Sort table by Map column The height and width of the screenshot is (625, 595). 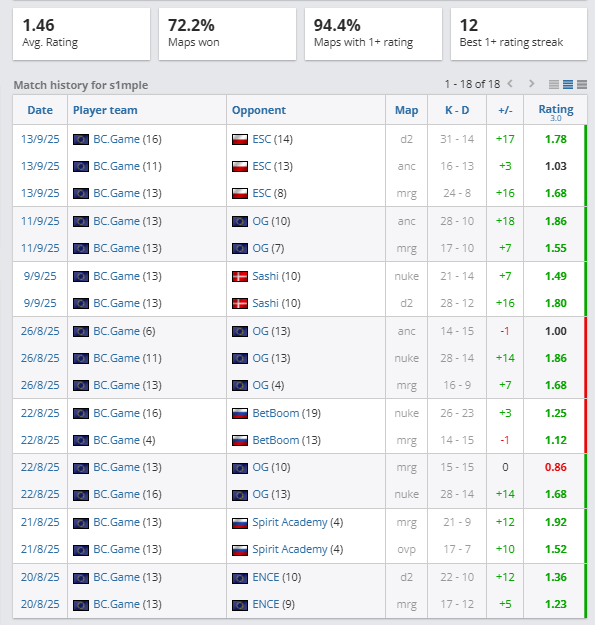[406, 110]
